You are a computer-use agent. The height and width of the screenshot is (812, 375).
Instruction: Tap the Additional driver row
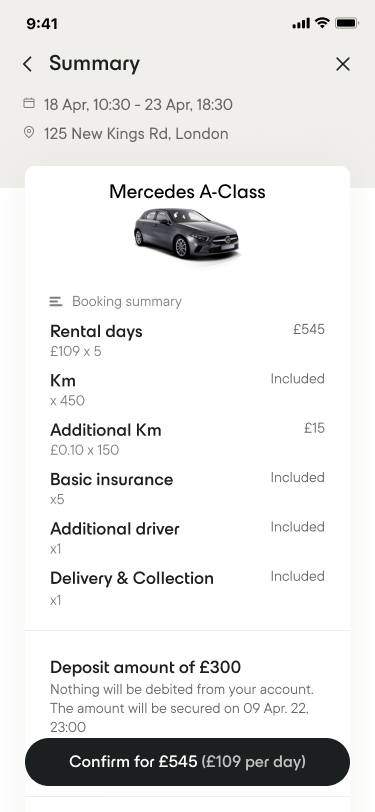pos(188,538)
